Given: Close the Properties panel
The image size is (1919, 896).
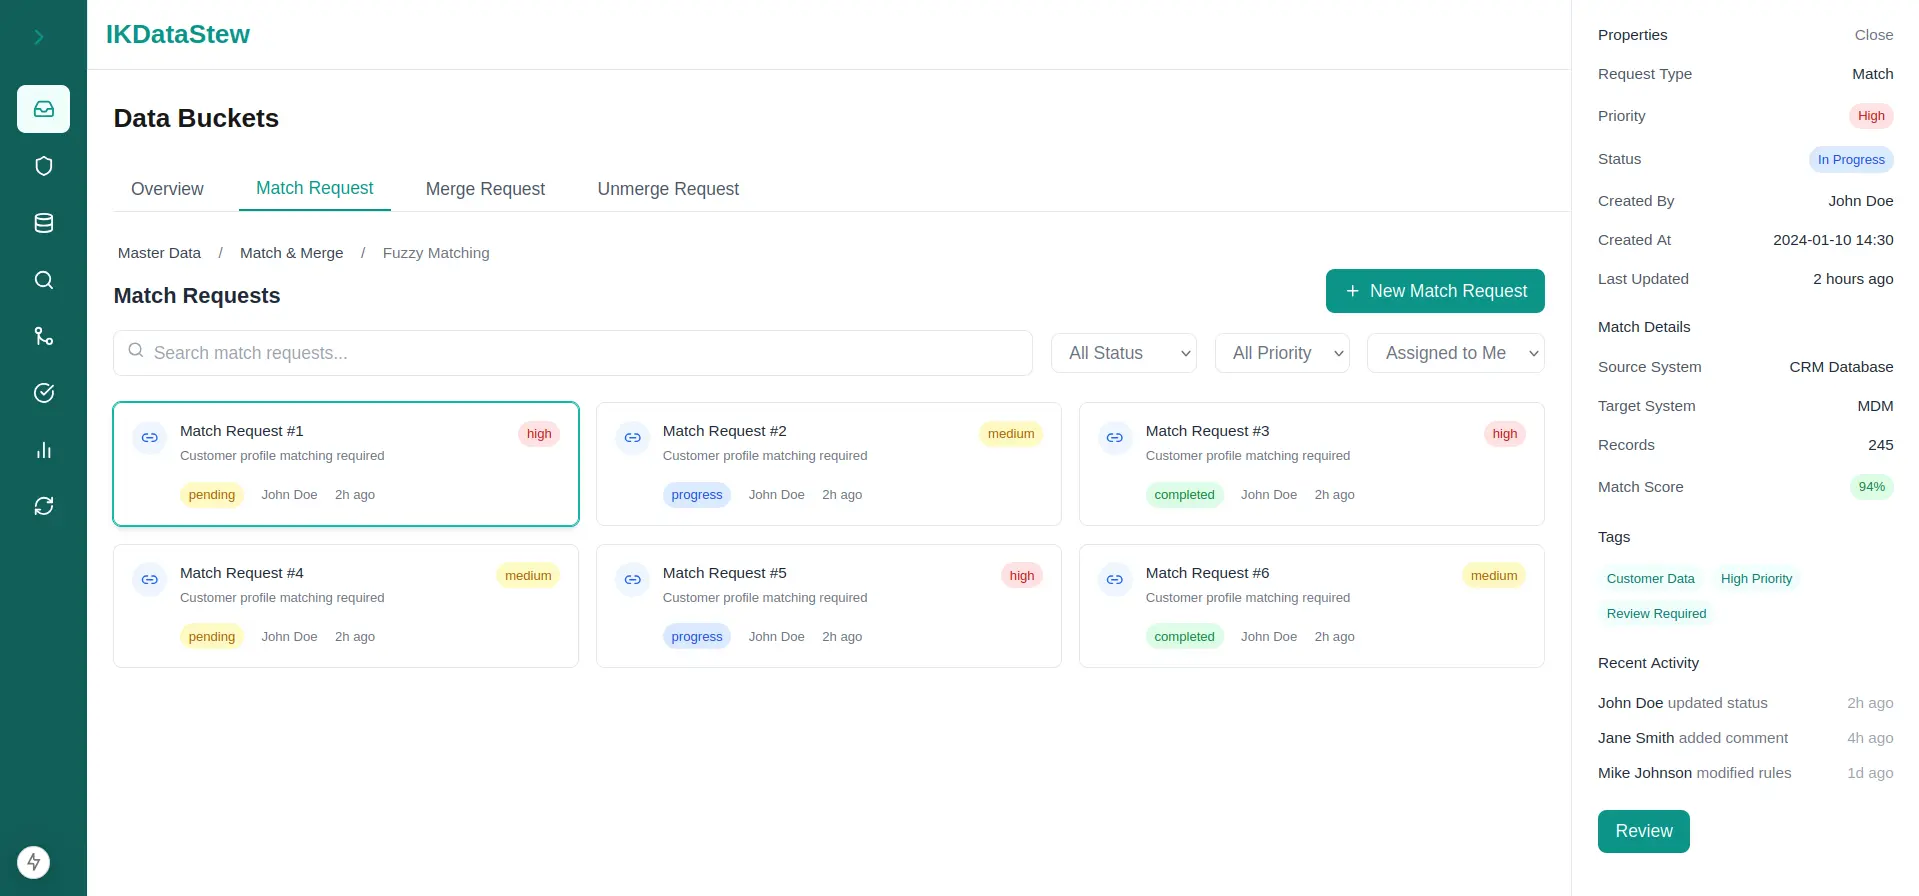Looking at the screenshot, I should coord(1873,35).
